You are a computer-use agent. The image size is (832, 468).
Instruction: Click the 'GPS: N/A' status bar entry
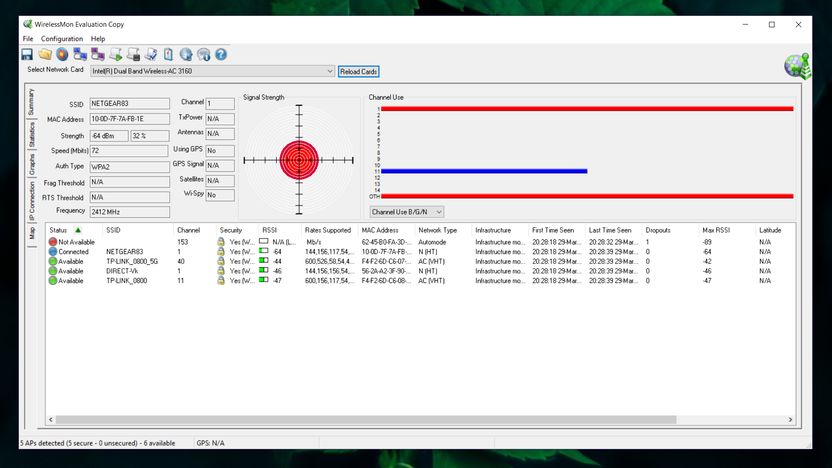(210, 443)
